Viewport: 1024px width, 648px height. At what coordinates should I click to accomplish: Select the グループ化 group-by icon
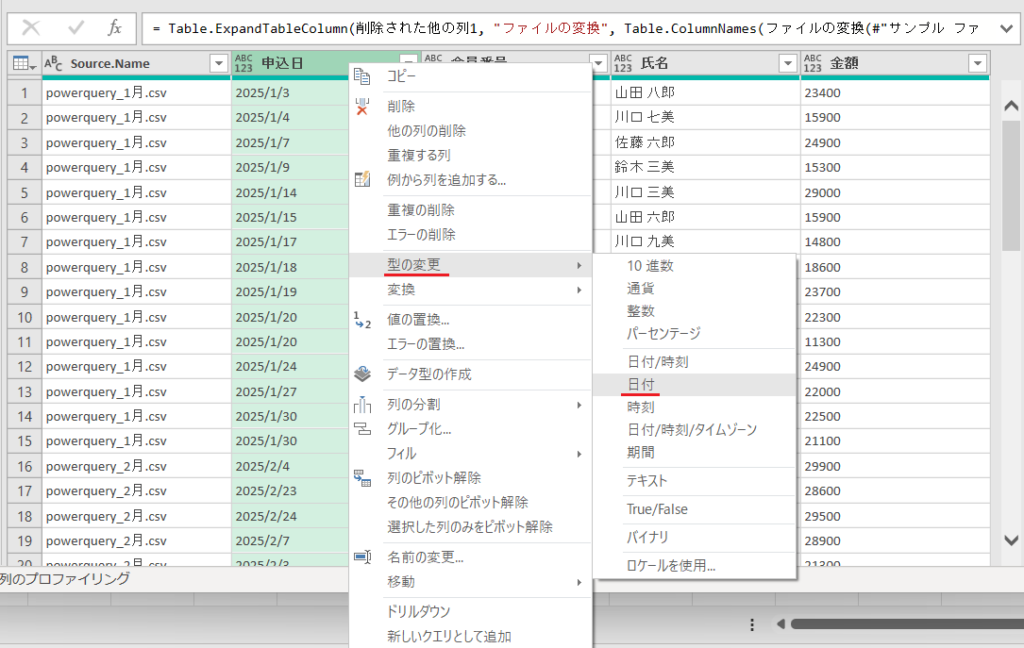tap(362, 429)
